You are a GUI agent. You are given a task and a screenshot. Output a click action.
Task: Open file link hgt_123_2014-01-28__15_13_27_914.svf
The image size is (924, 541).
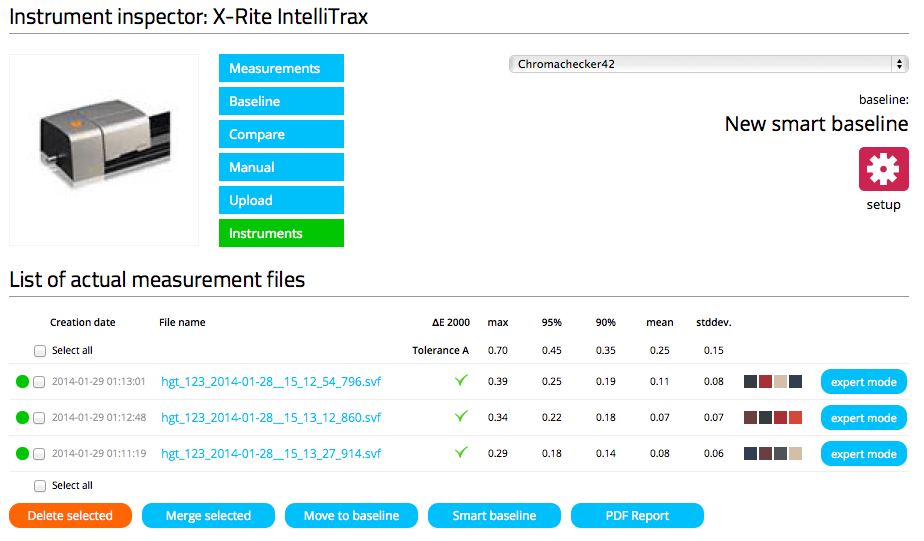271,454
